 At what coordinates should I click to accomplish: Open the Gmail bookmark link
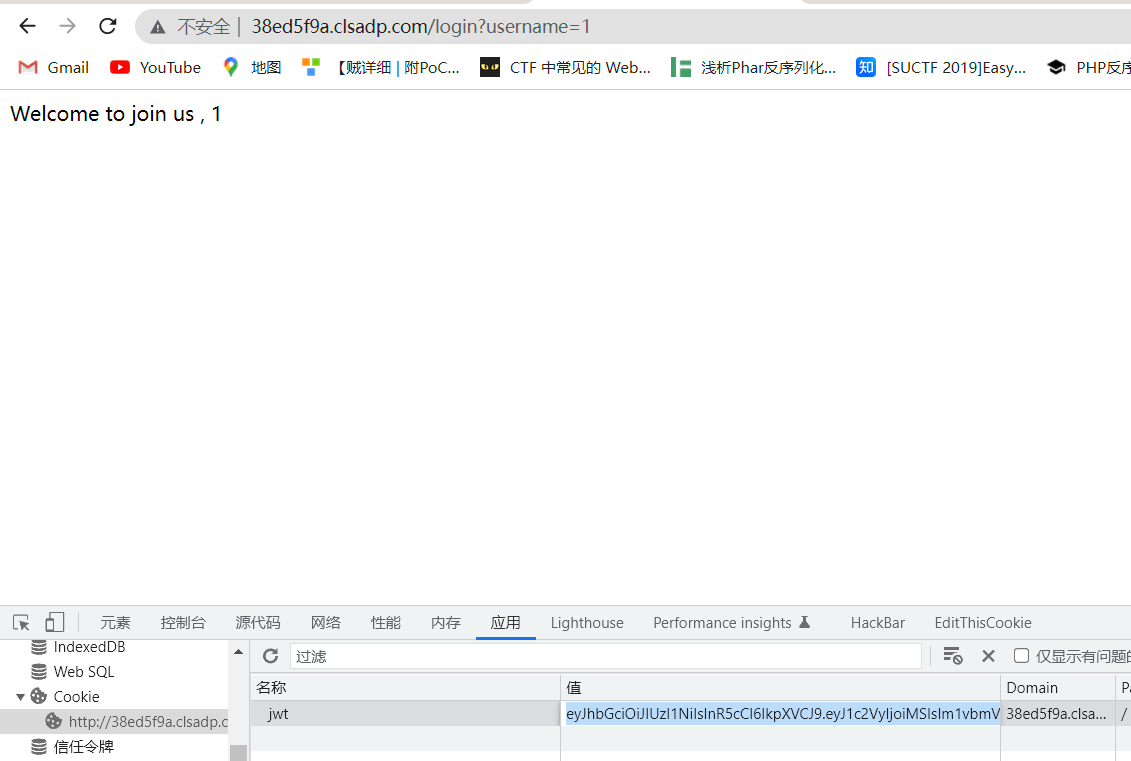click(54, 67)
